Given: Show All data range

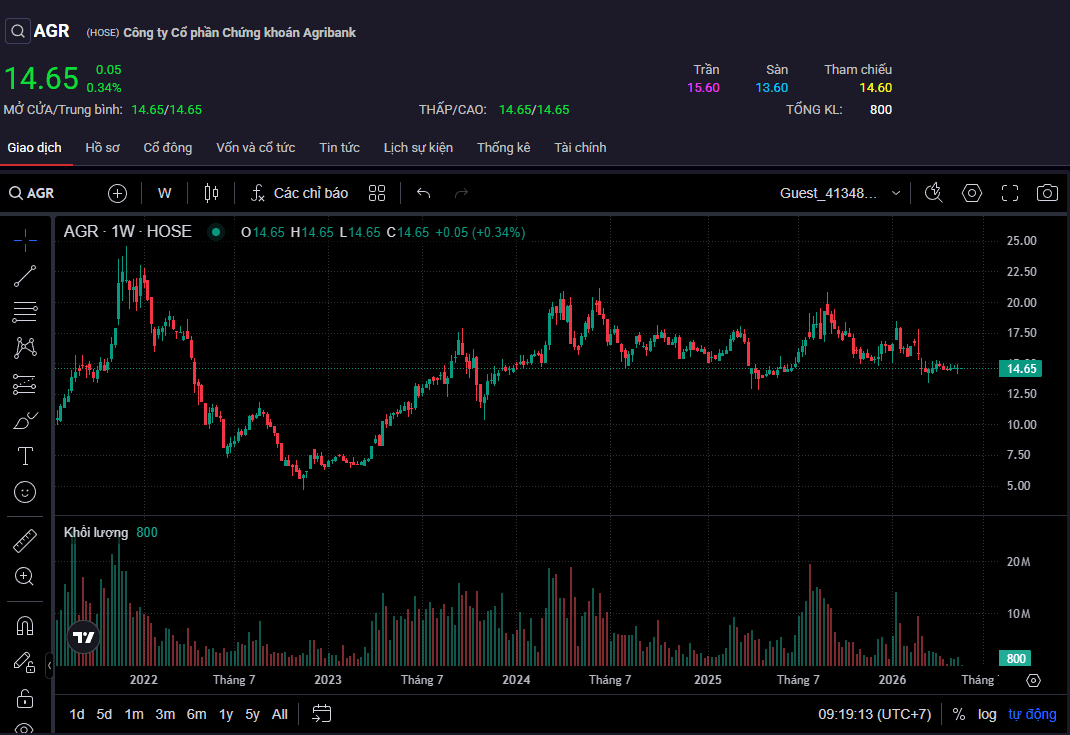Looking at the screenshot, I should pyautogui.click(x=280, y=714).
